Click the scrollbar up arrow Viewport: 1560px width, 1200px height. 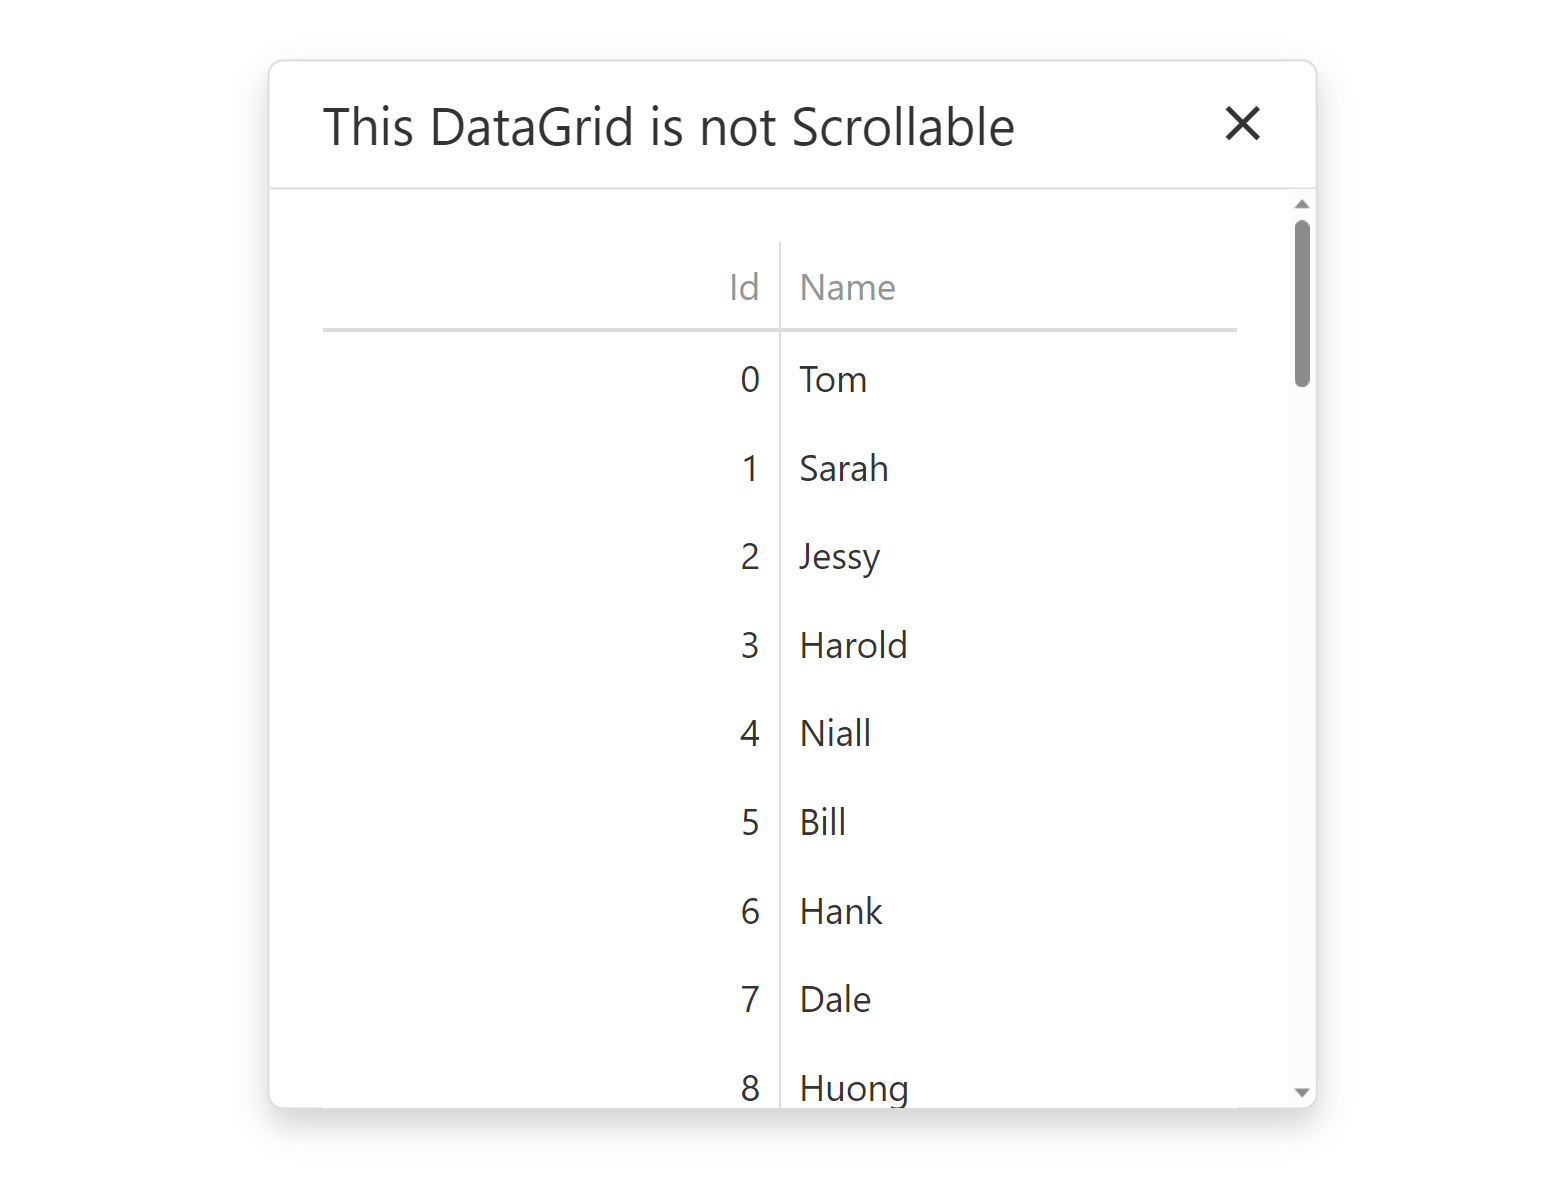[1301, 203]
